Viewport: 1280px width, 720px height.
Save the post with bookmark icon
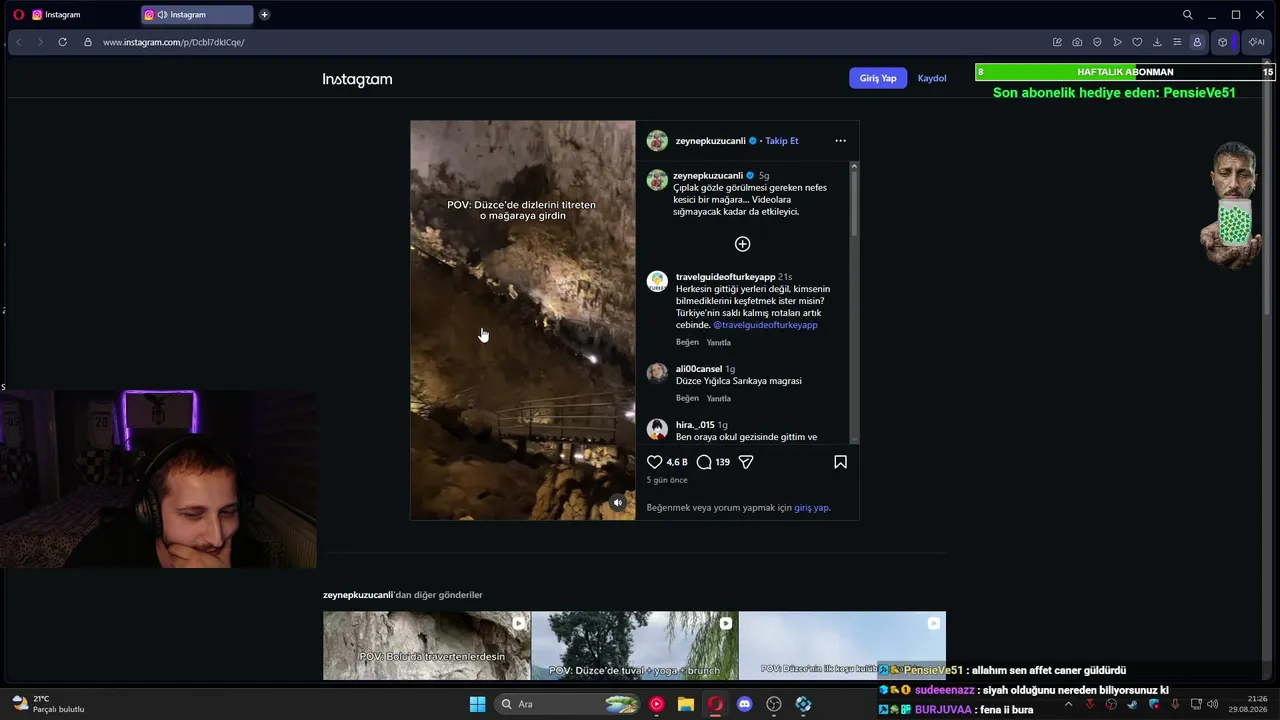coord(840,462)
